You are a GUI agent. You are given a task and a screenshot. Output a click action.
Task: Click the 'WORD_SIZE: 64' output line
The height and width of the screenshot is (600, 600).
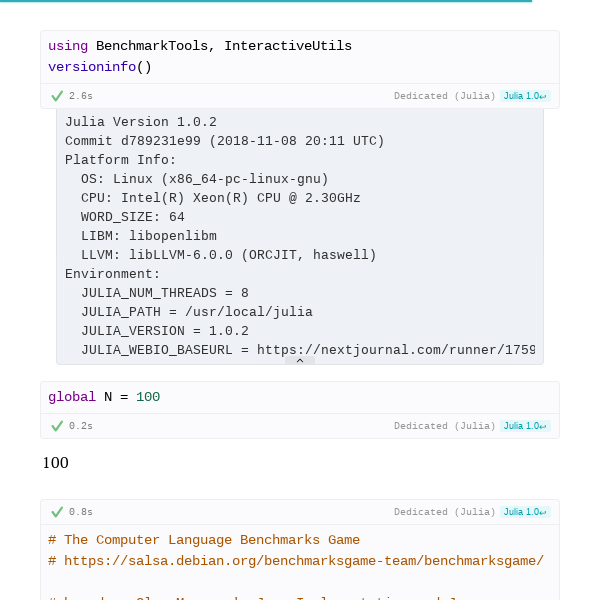point(133,217)
